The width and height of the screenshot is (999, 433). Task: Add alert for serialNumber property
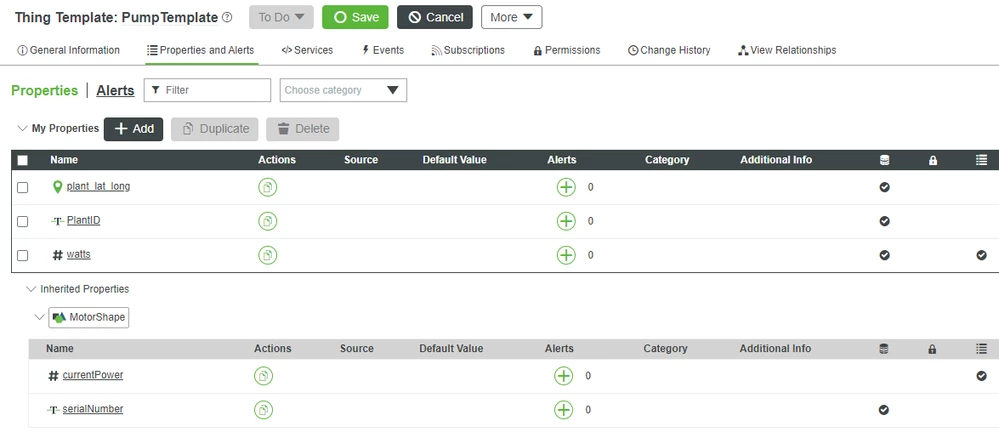point(563,409)
